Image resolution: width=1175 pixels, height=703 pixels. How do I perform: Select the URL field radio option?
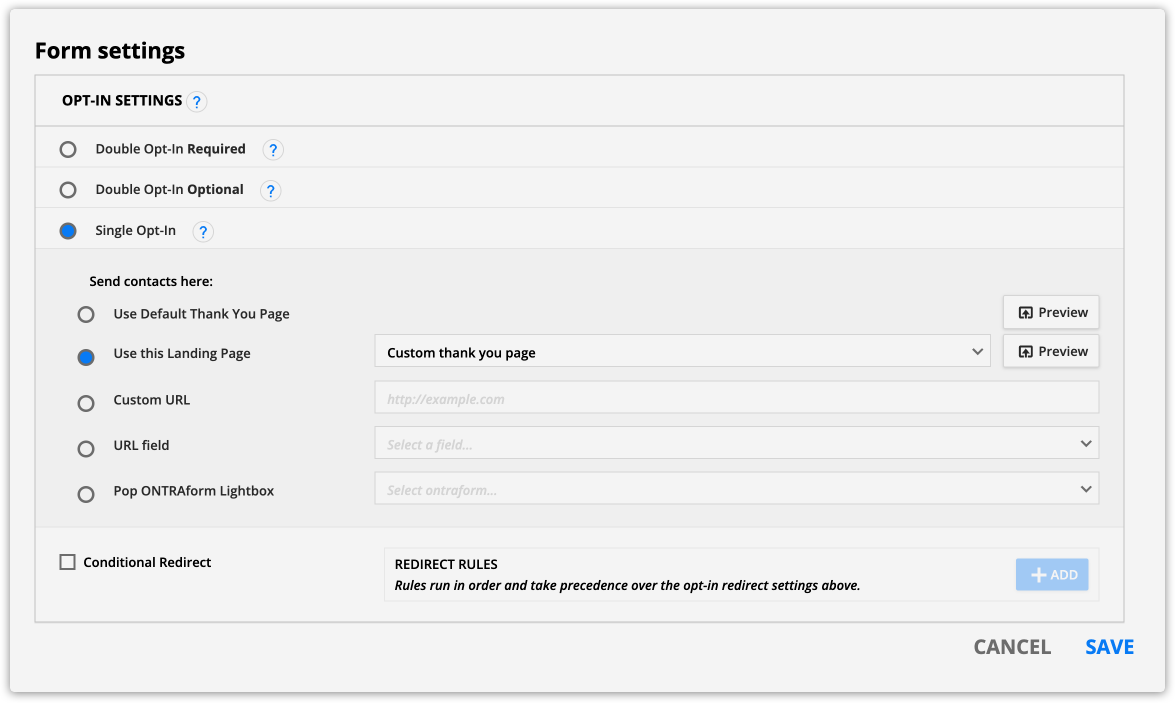pyautogui.click(x=86, y=449)
